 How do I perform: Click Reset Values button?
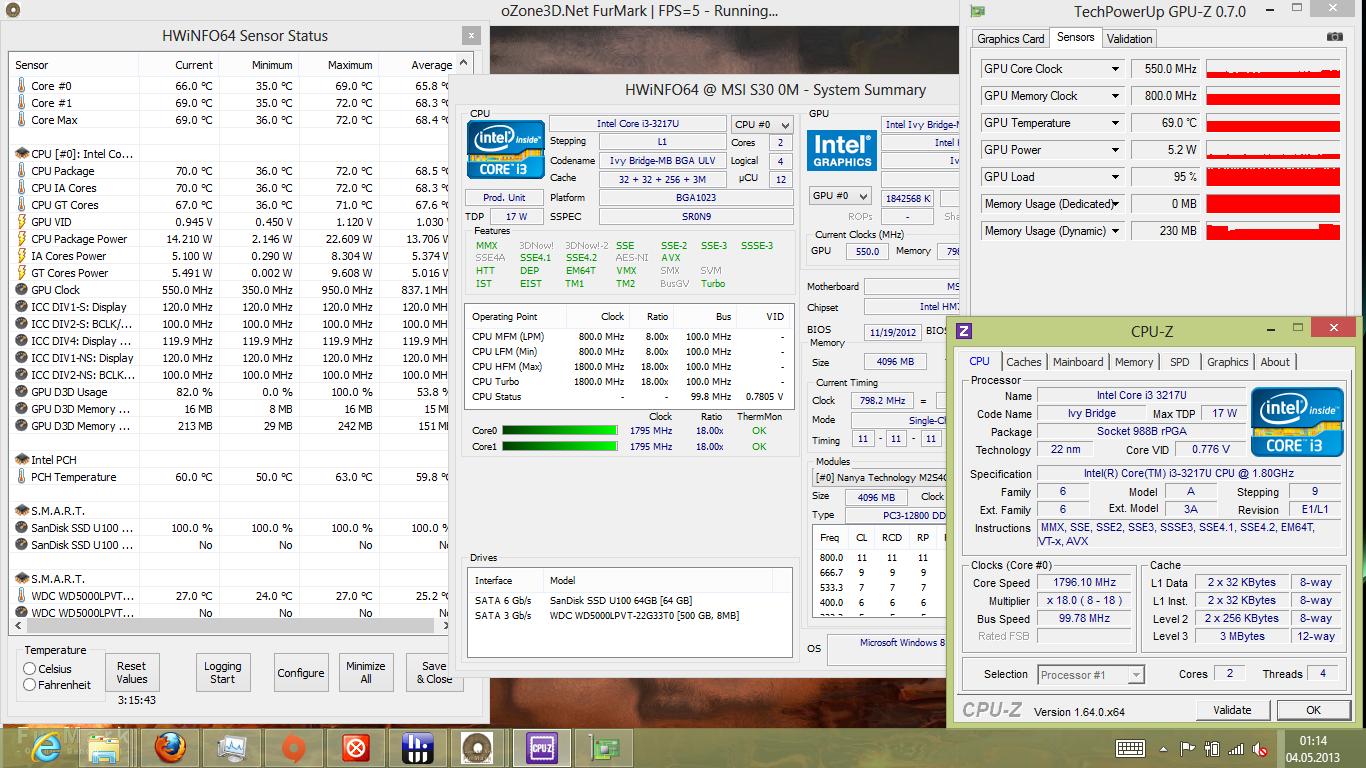[x=131, y=673]
